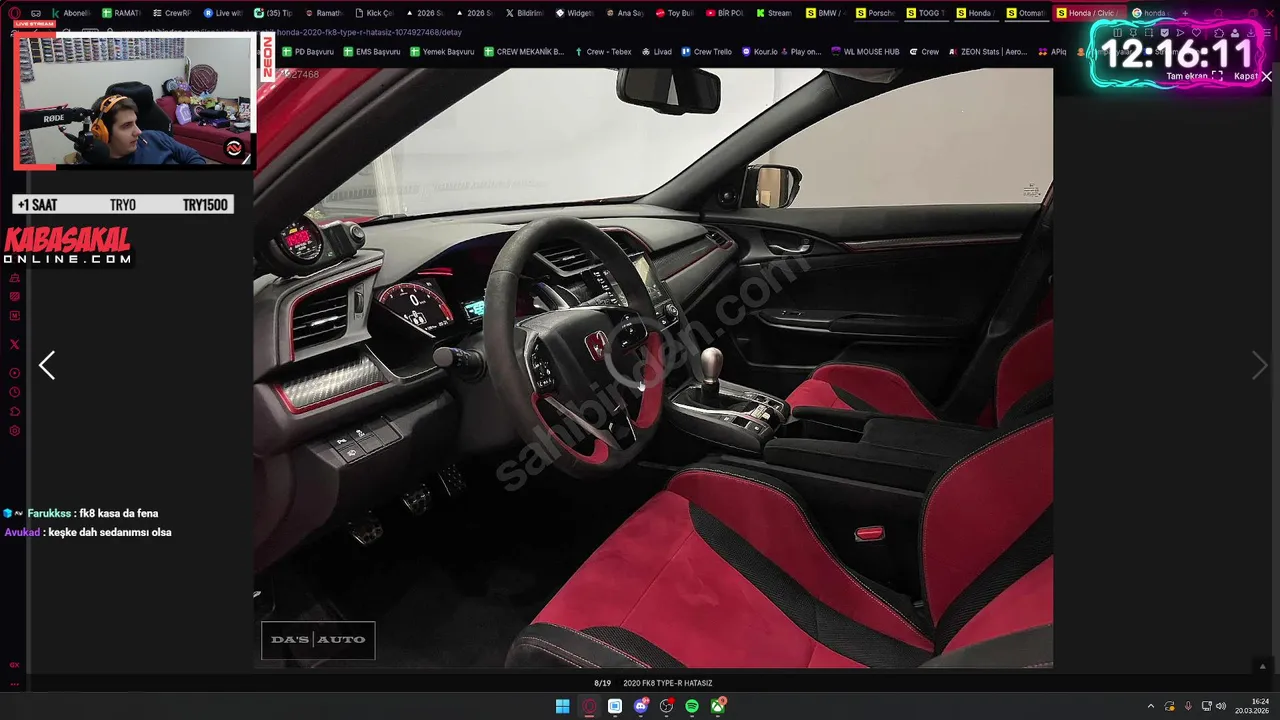This screenshot has width=1280, height=720.
Task: Open EMS Başvuru bookmark
Action: (371, 51)
